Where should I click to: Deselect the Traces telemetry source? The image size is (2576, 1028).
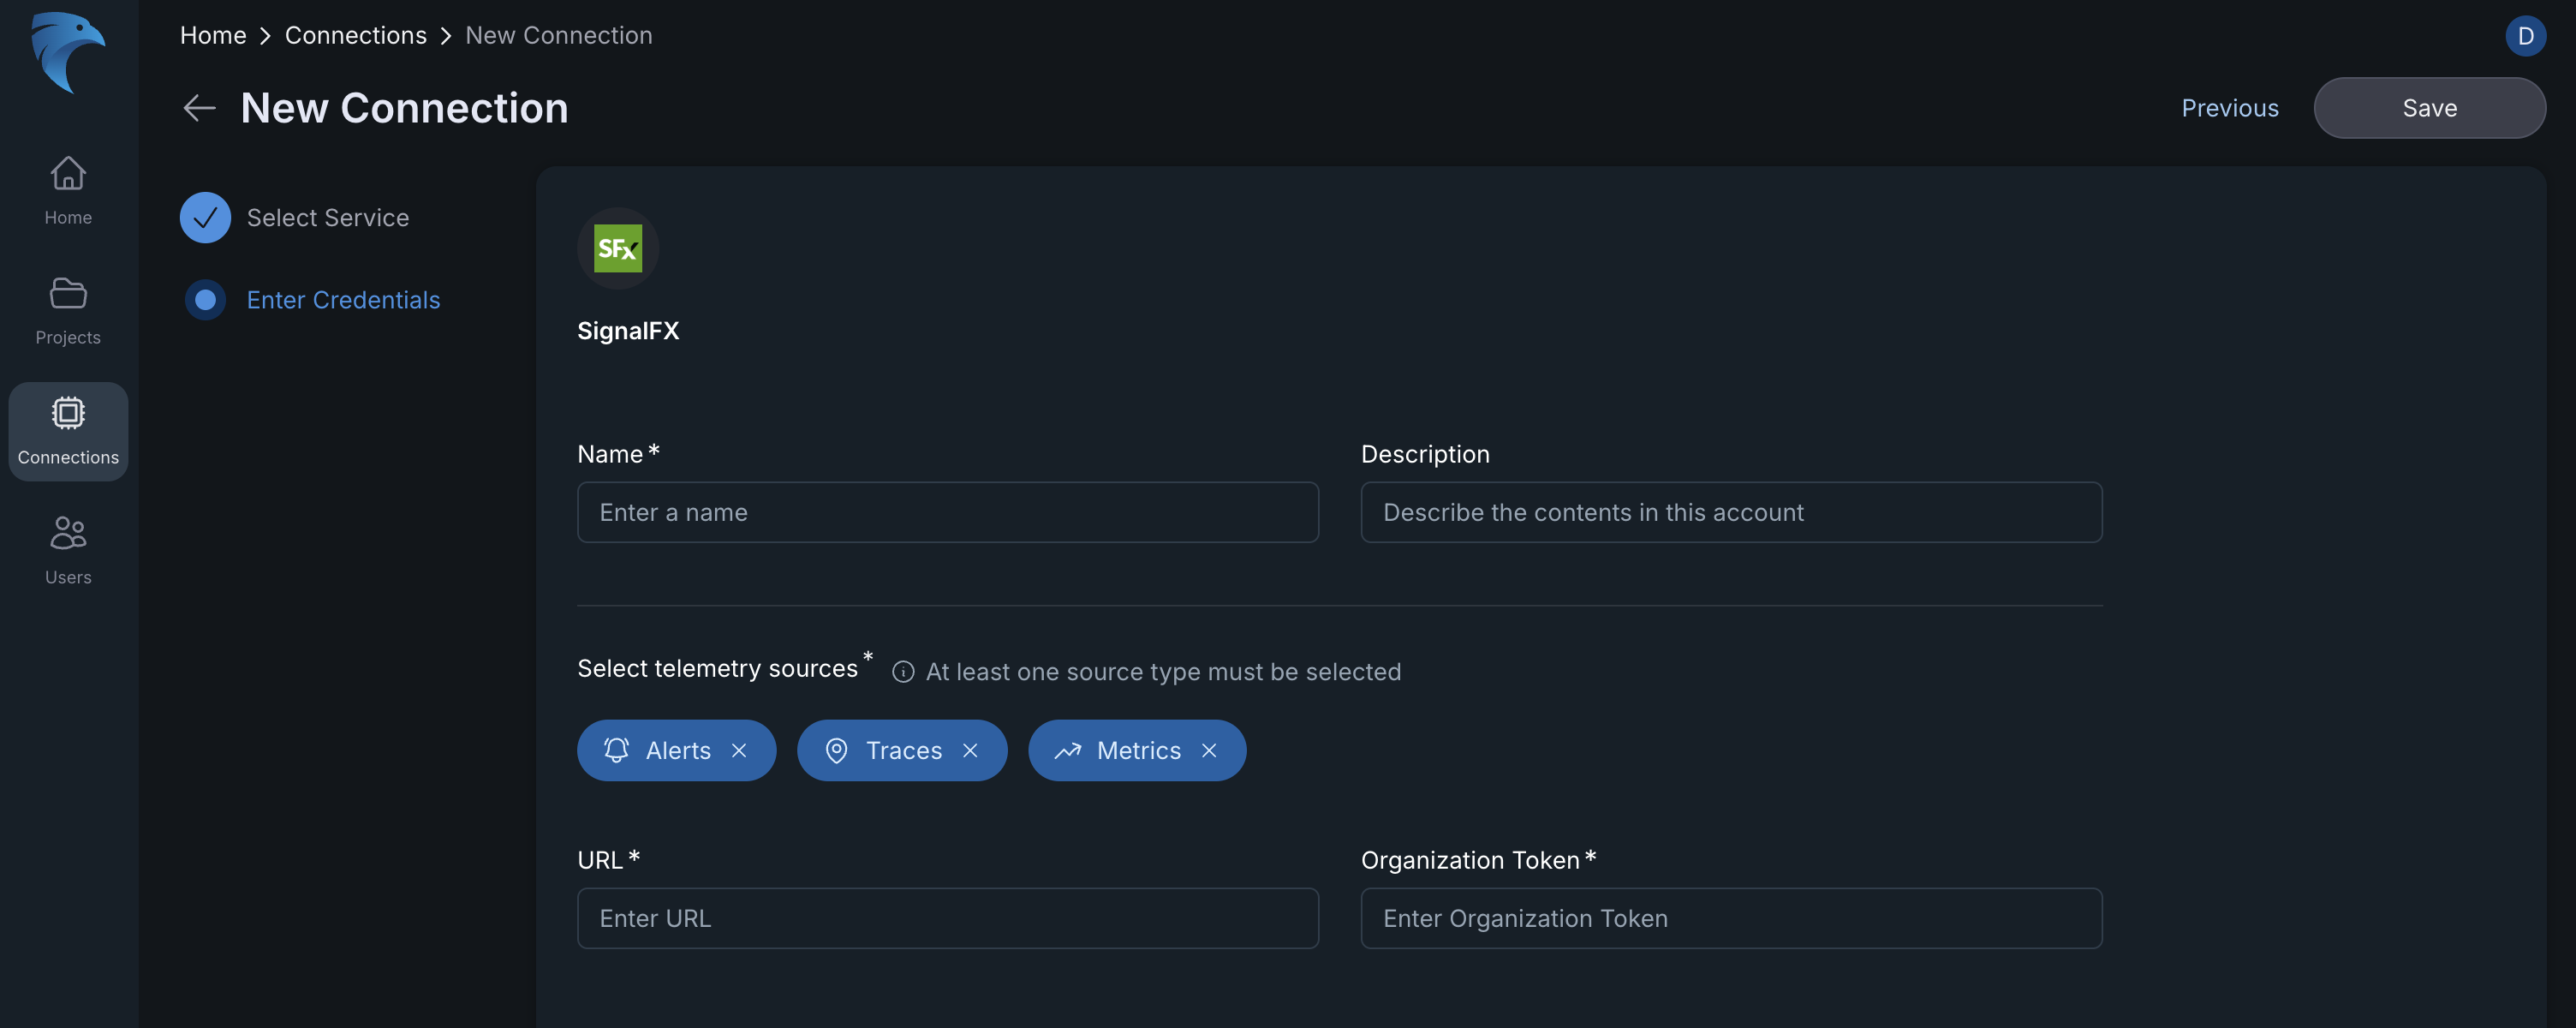[x=971, y=750]
